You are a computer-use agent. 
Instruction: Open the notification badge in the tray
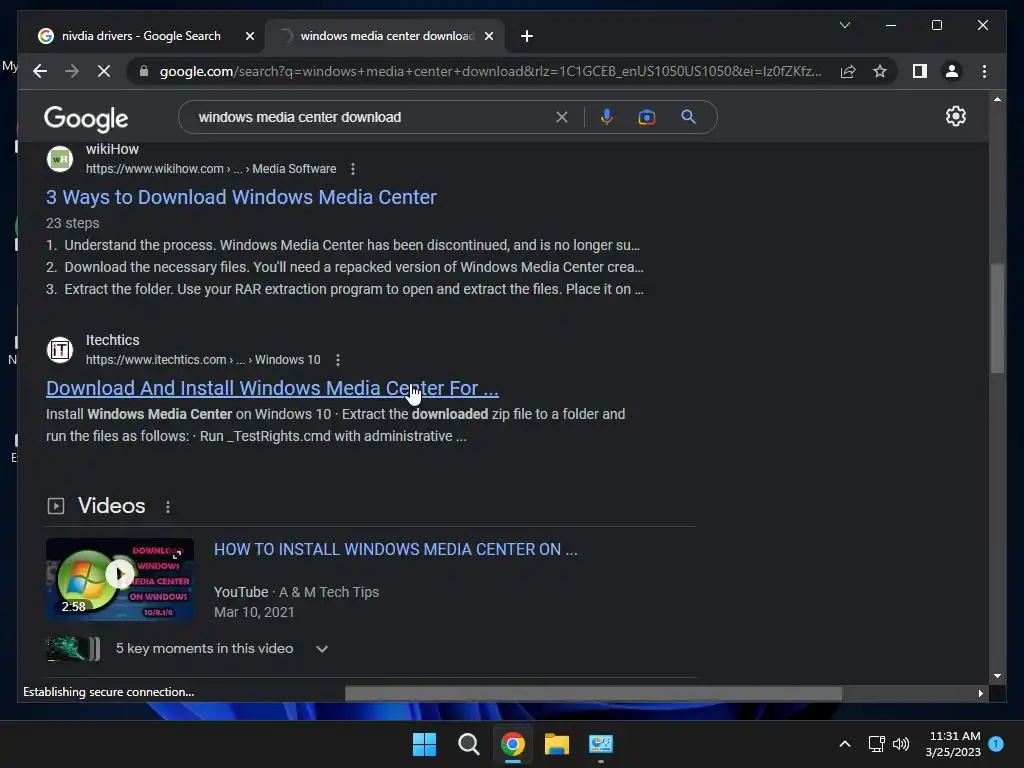point(996,744)
